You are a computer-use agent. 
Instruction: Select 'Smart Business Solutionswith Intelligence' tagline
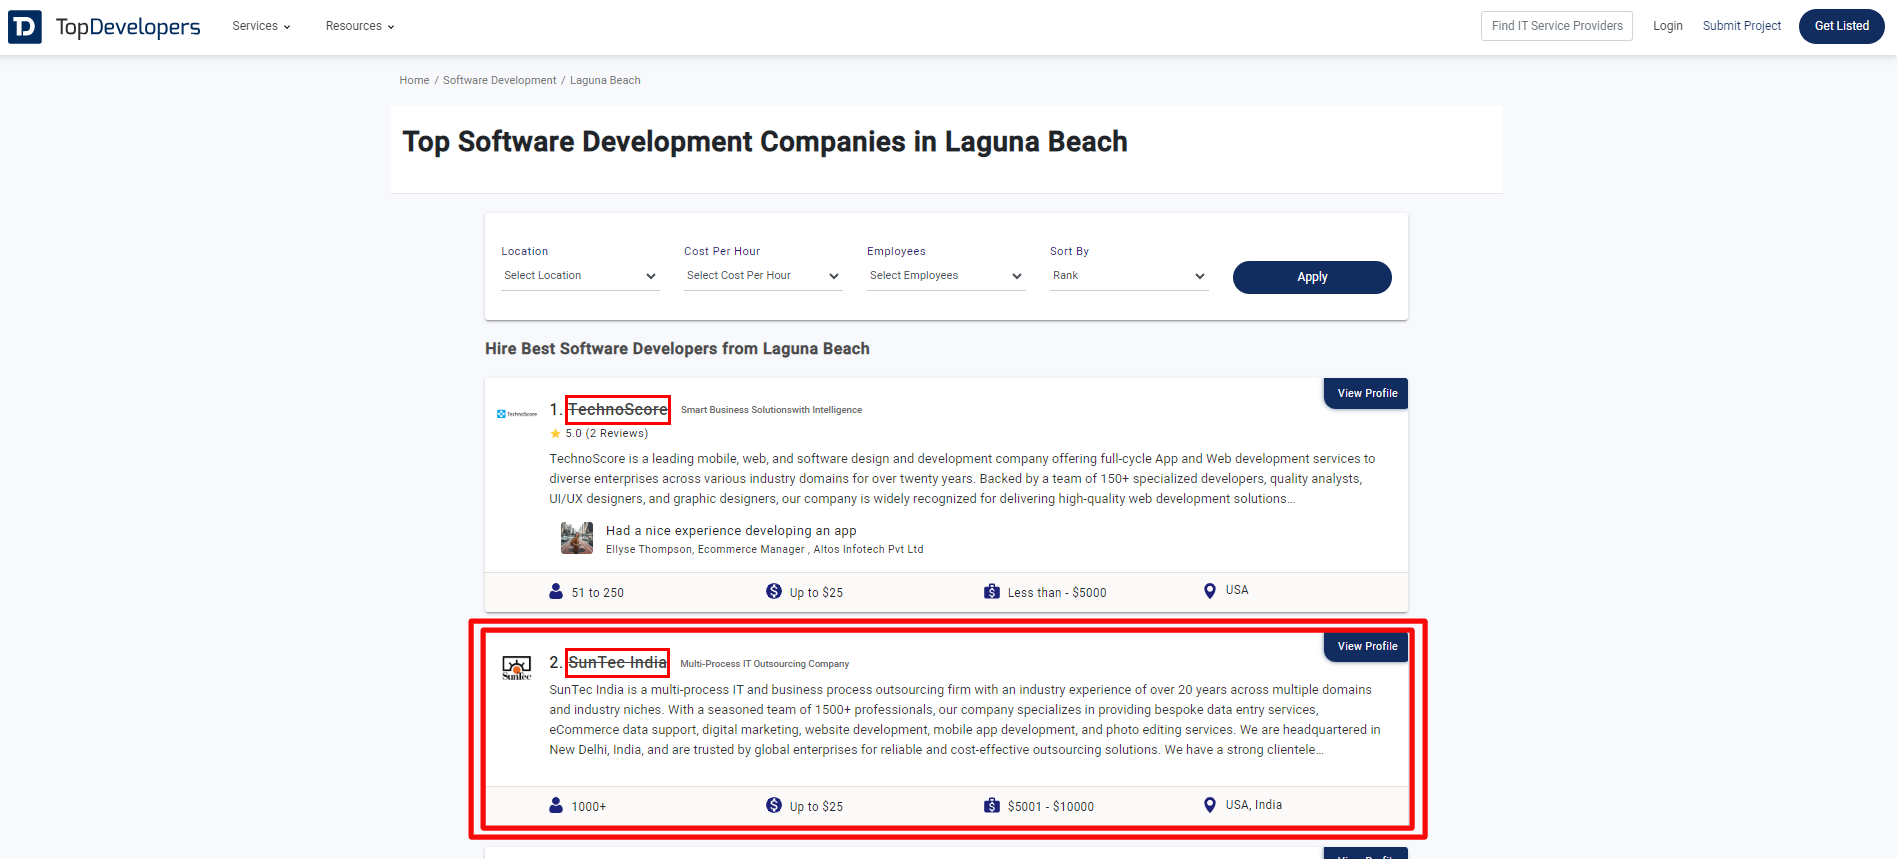click(x=771, y=410)
